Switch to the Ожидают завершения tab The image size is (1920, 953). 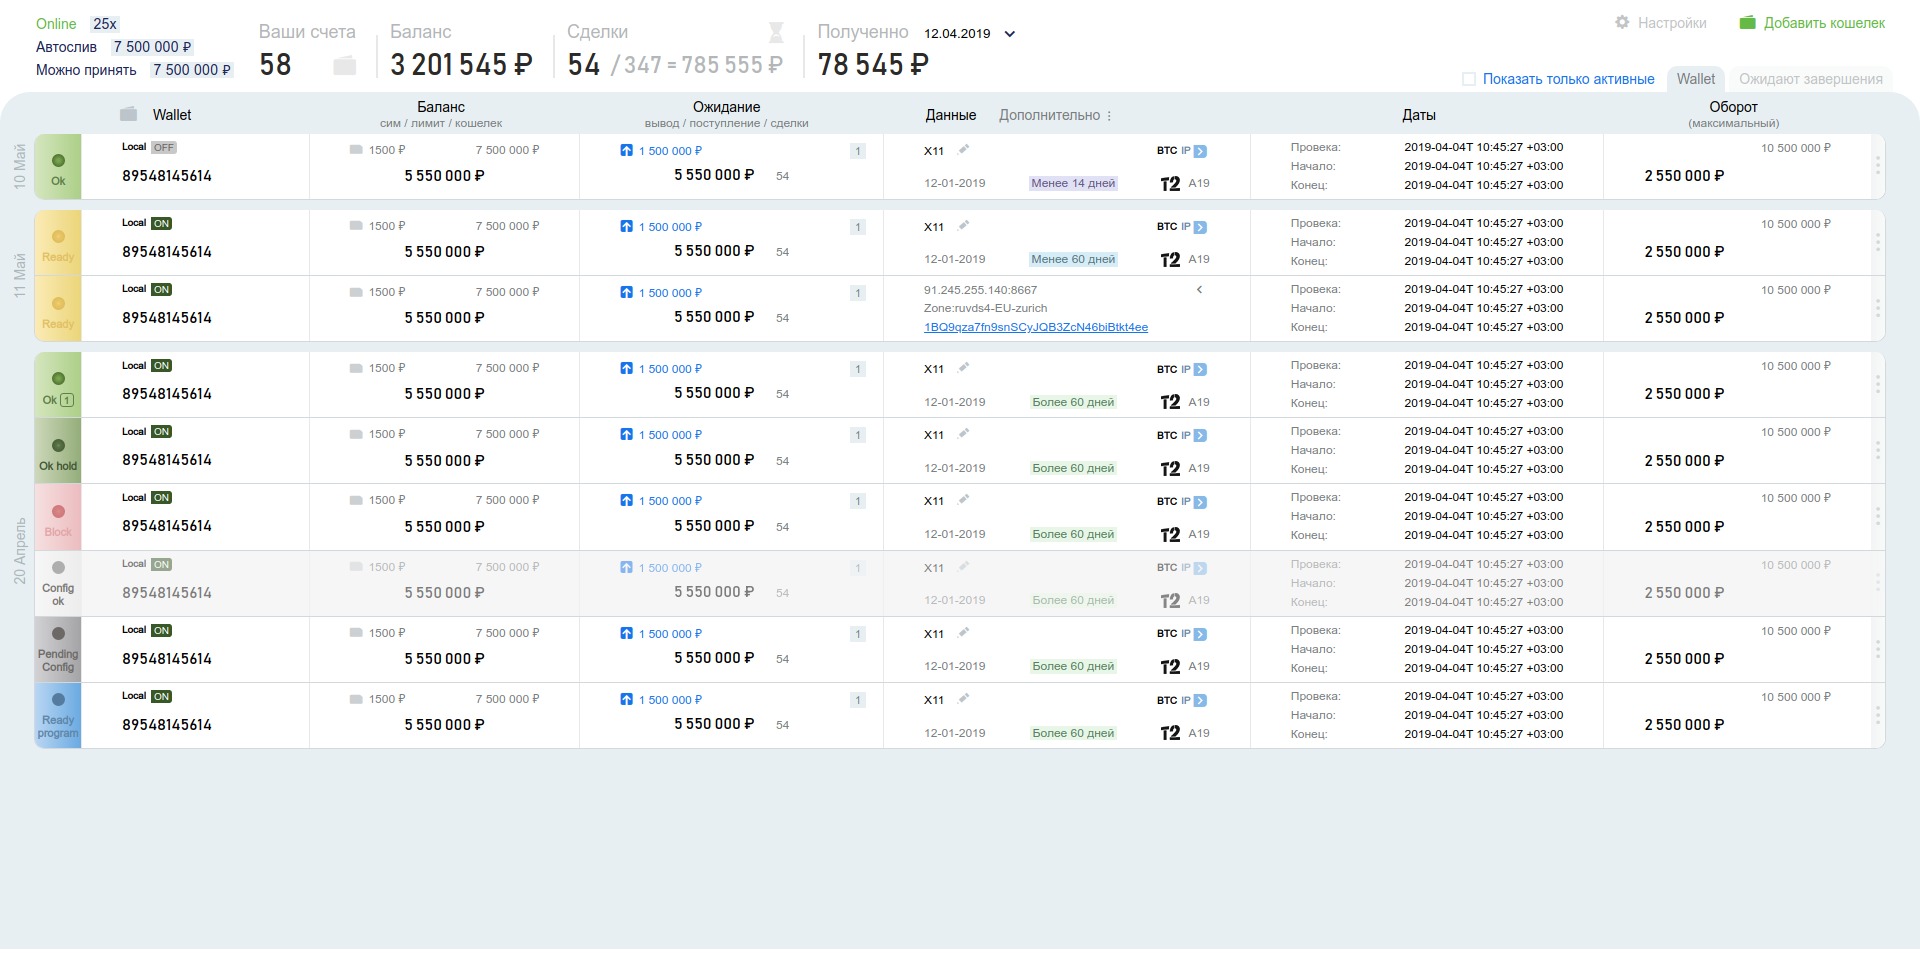click(x=1810, y=79)
